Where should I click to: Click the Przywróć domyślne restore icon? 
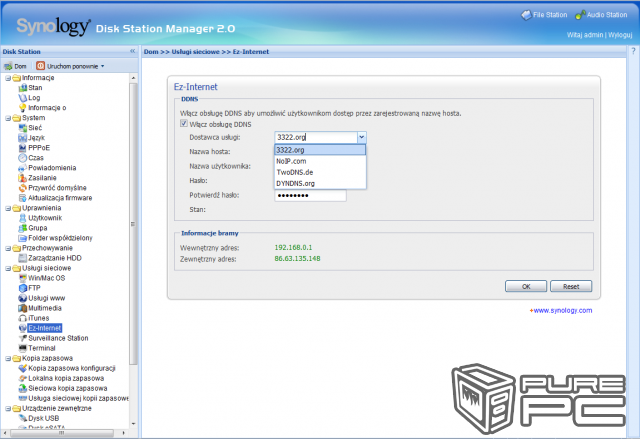coord(23,188)
